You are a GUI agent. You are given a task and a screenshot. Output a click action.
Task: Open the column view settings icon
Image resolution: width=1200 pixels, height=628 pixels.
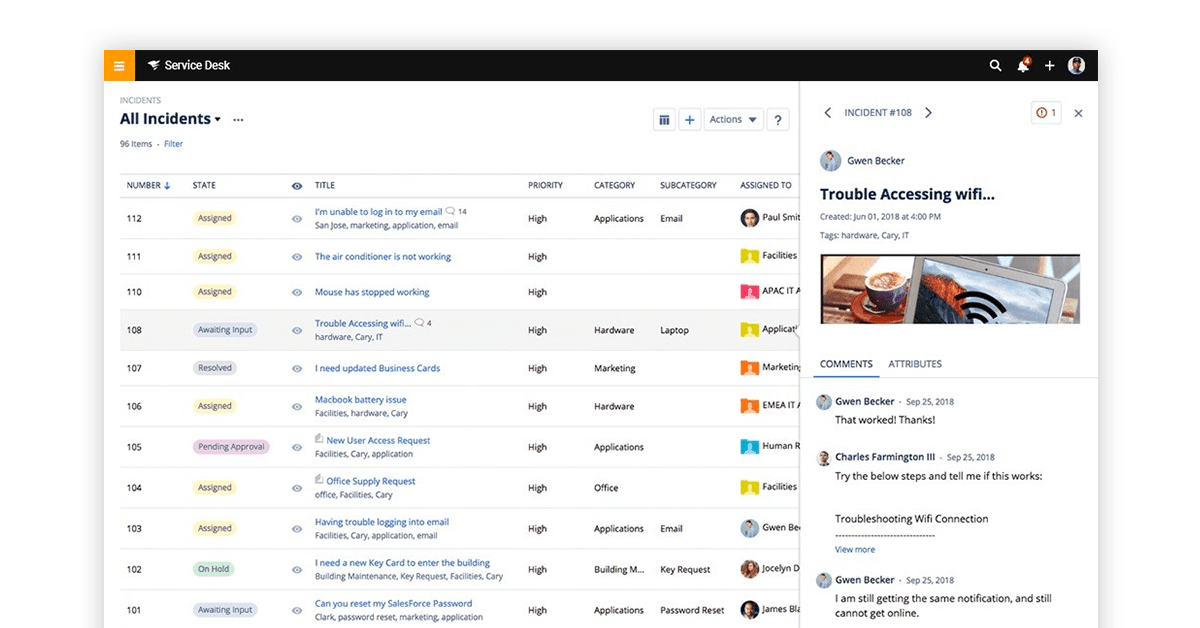coord(664,119)
